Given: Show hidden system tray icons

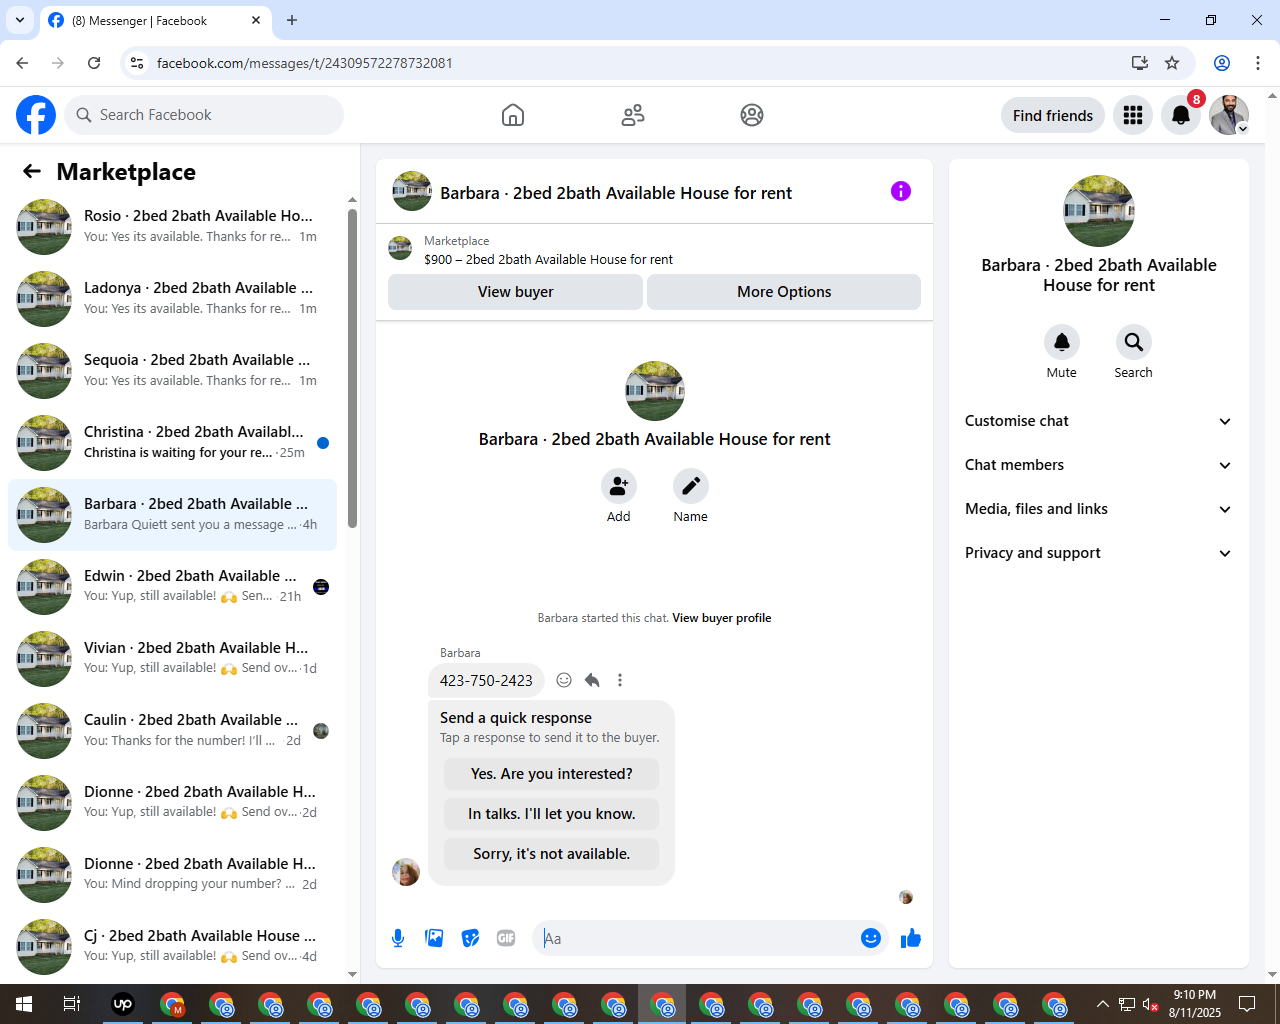Looking at the screenshot, I should click(1102, 1004).
